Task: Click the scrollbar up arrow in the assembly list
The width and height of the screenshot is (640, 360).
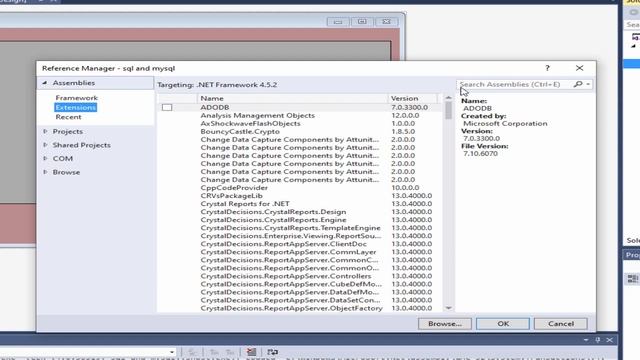Action: 449,98
